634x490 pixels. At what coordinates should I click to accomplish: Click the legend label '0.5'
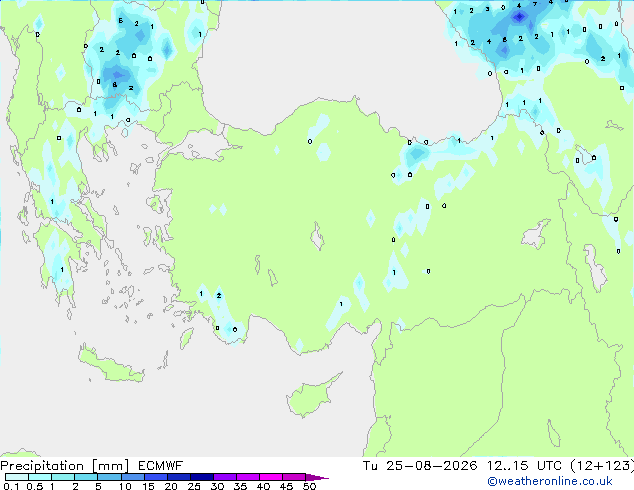34,486
